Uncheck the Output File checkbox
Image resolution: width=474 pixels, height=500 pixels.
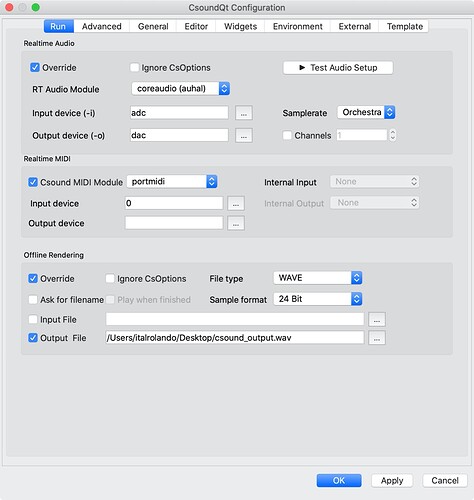pyautogui.click(x=33, y=338)
